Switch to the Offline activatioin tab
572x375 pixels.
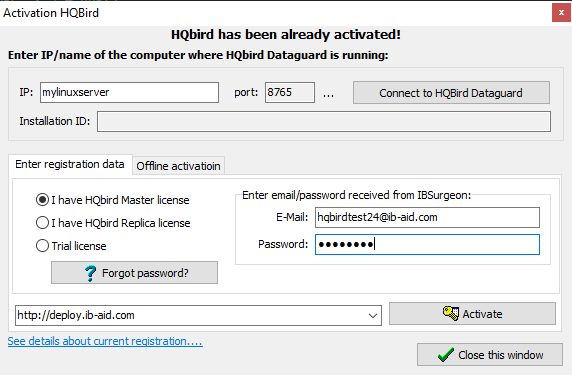pyautogui.click(x=178, y=166)
